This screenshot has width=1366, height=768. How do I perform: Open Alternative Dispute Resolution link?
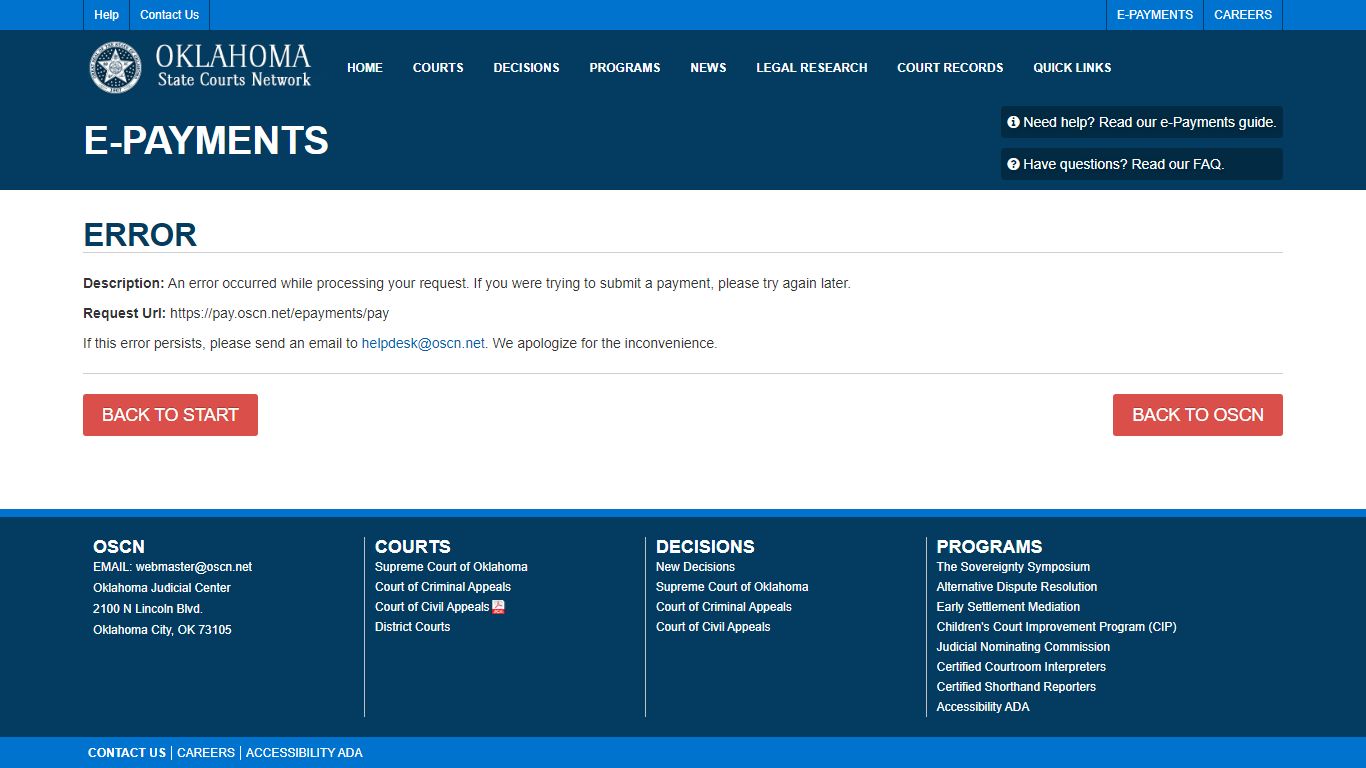[1017, 587]
